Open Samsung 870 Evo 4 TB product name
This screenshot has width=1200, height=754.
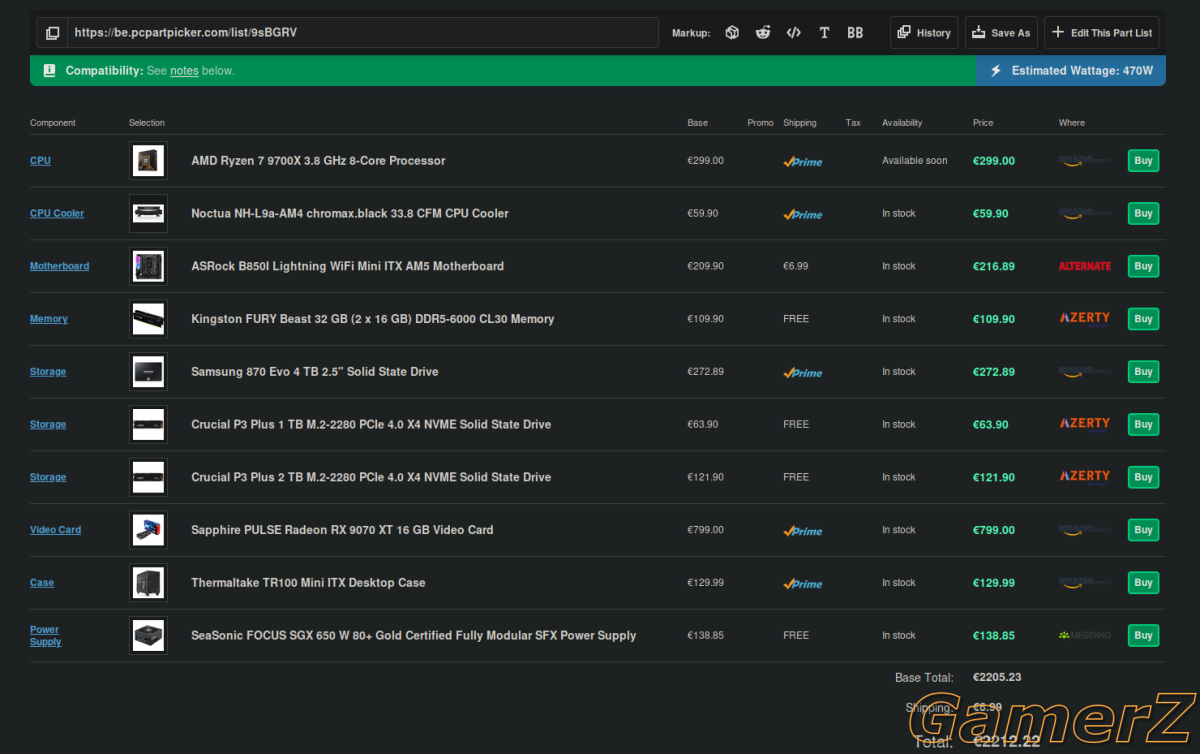click(x=315, y=372)
